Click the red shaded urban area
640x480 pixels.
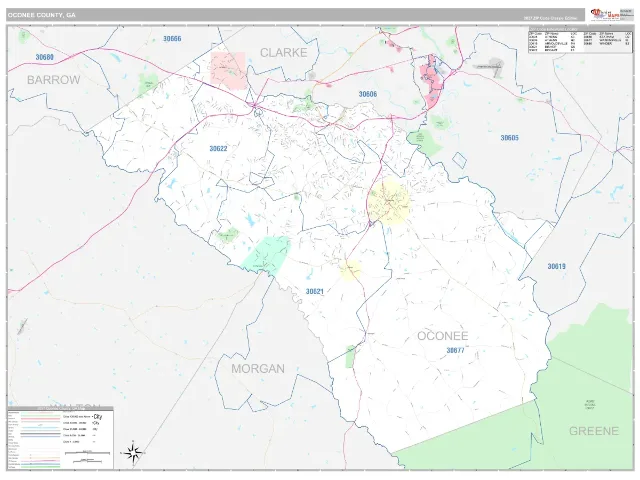click(x=434, y=82)
